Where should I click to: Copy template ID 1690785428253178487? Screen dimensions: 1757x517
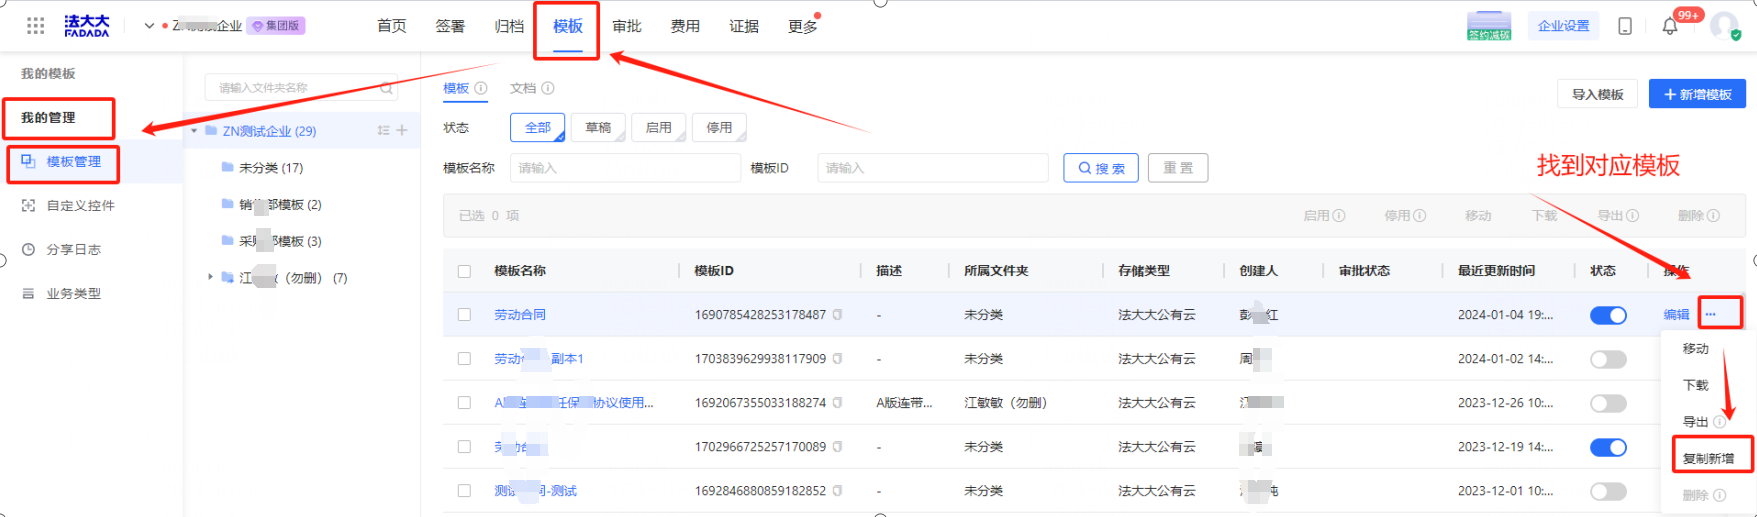coord(838,315)
